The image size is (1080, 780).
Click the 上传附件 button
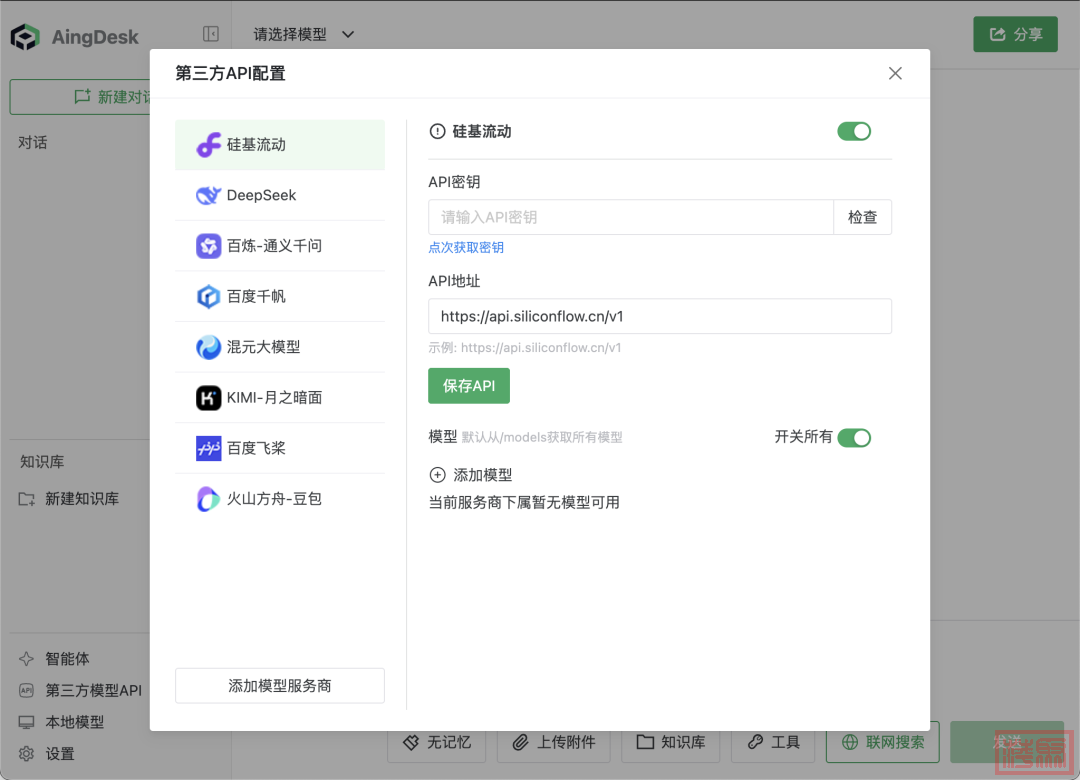(554, 742)
